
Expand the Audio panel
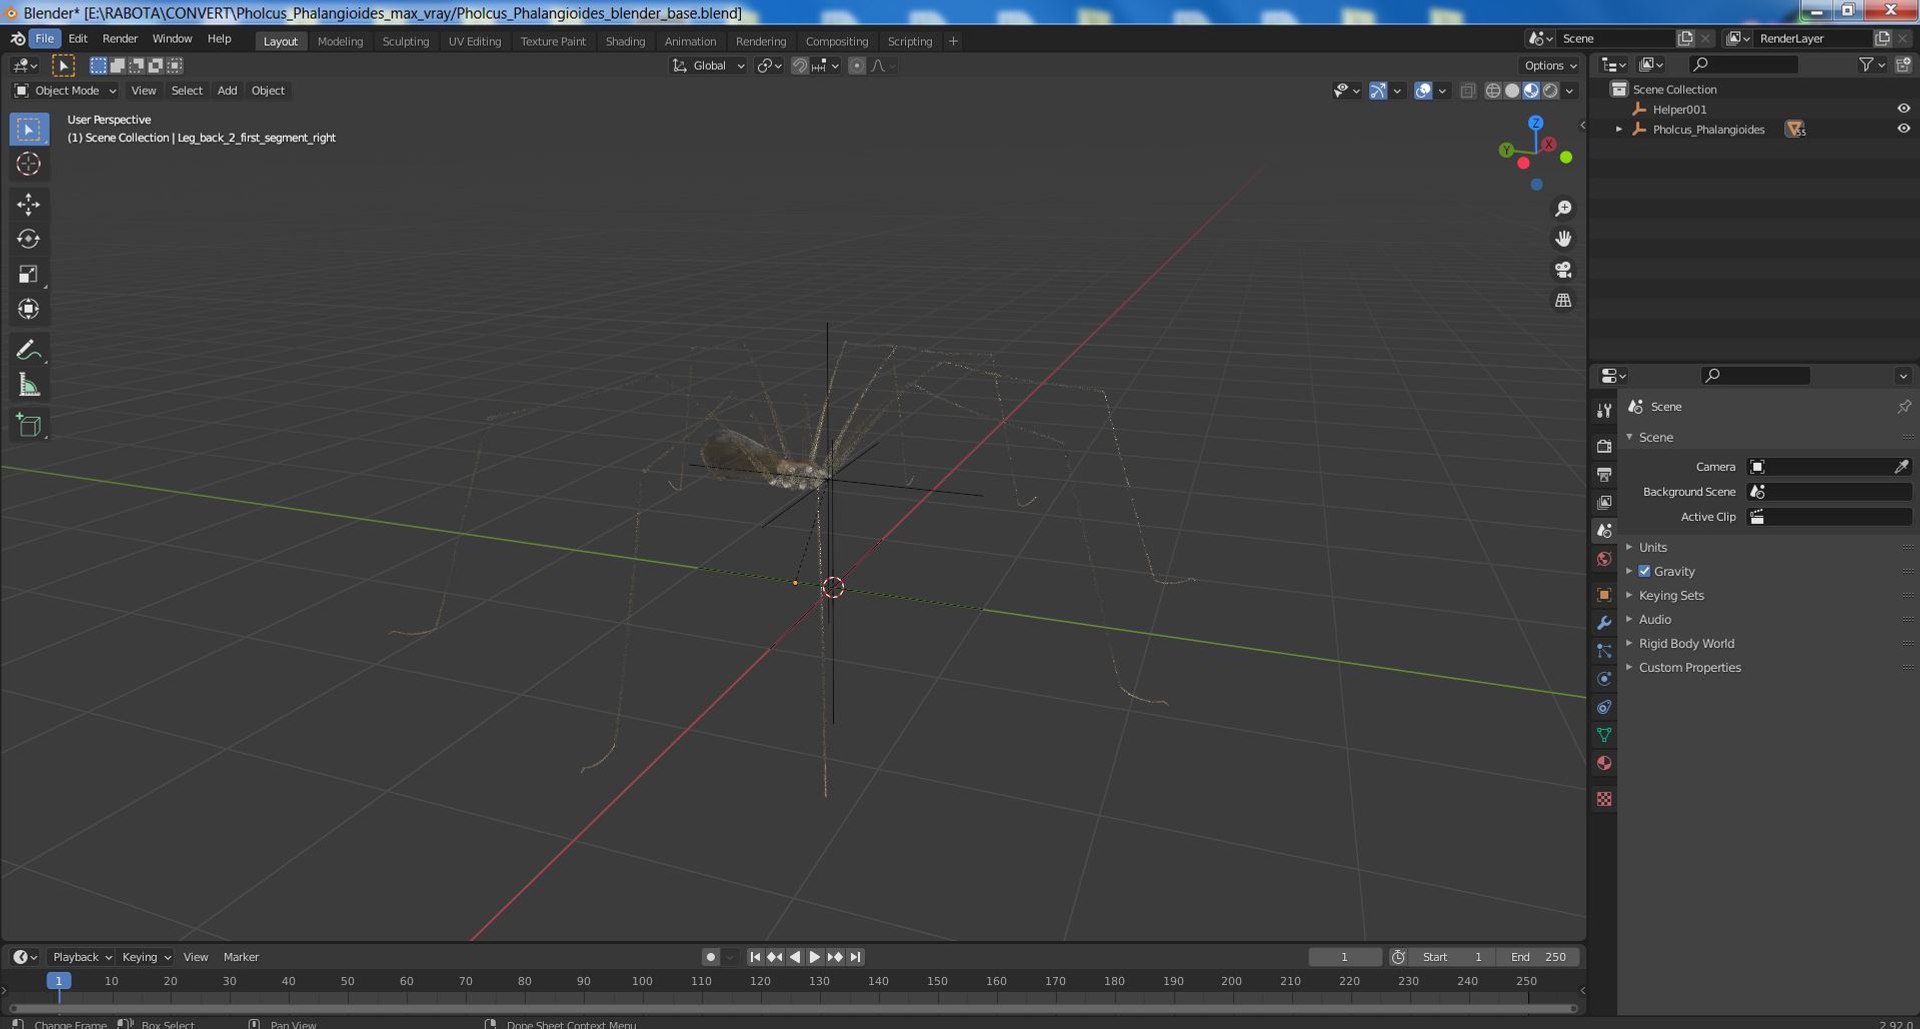(x=1654, y=619)
